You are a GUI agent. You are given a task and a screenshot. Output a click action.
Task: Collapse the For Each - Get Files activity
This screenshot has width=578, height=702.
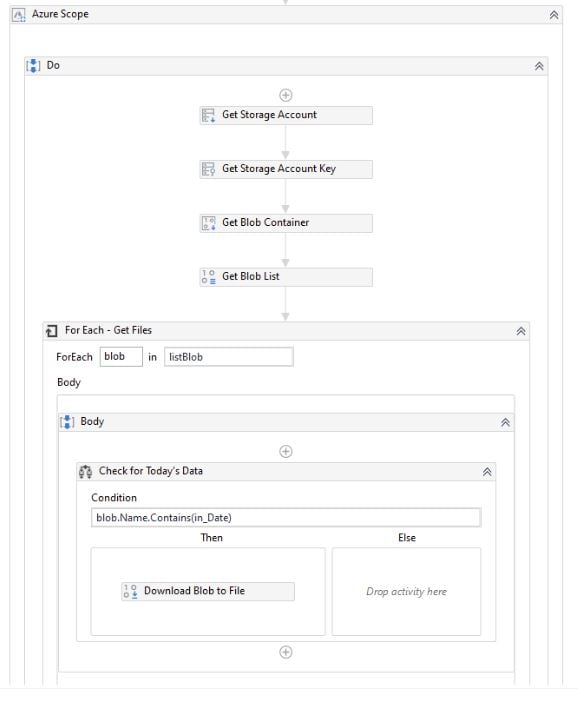click(521, 331)
